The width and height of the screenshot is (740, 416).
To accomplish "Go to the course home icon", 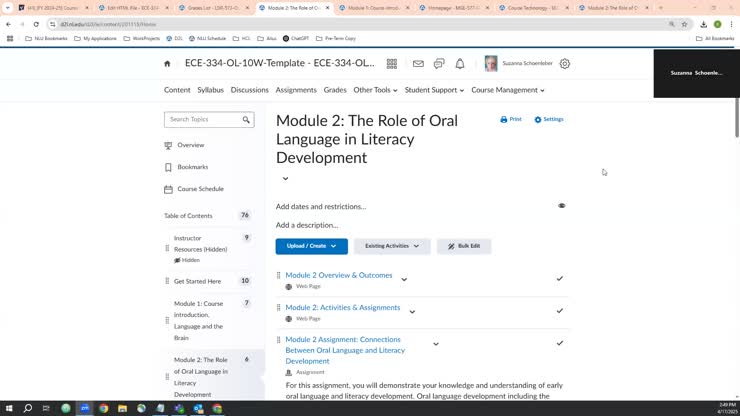I will coord(167,64).
